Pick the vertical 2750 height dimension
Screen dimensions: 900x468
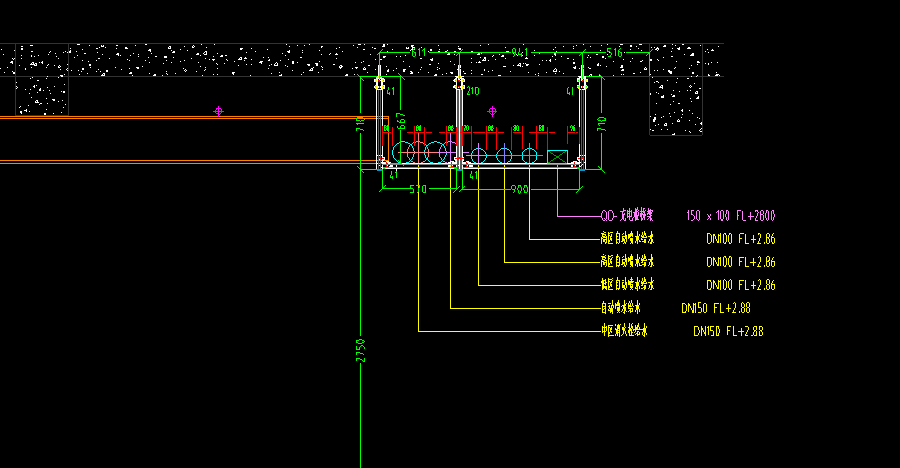(x=361, y=350)
